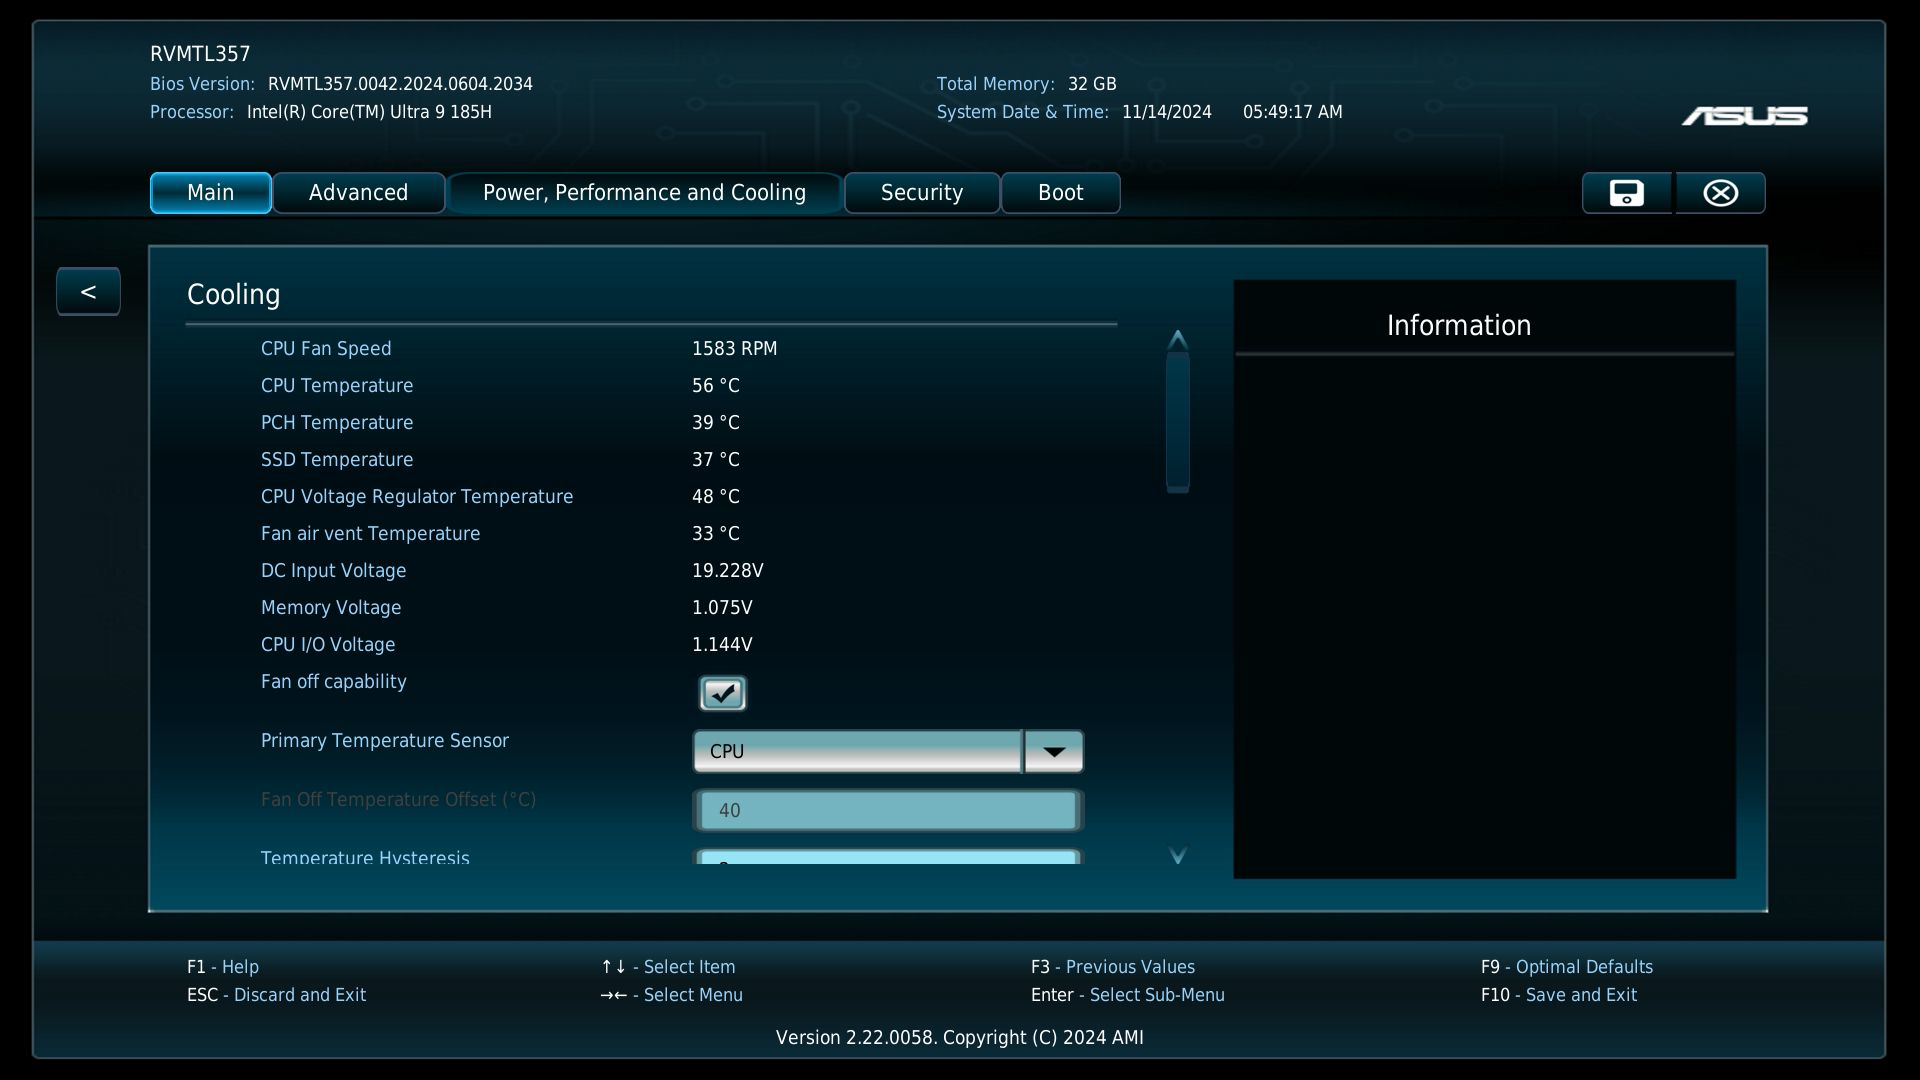This screenshot has width=1920, height=1080.
Task: Toggle the Fan off capability checkbox
Action: (722, 693)
